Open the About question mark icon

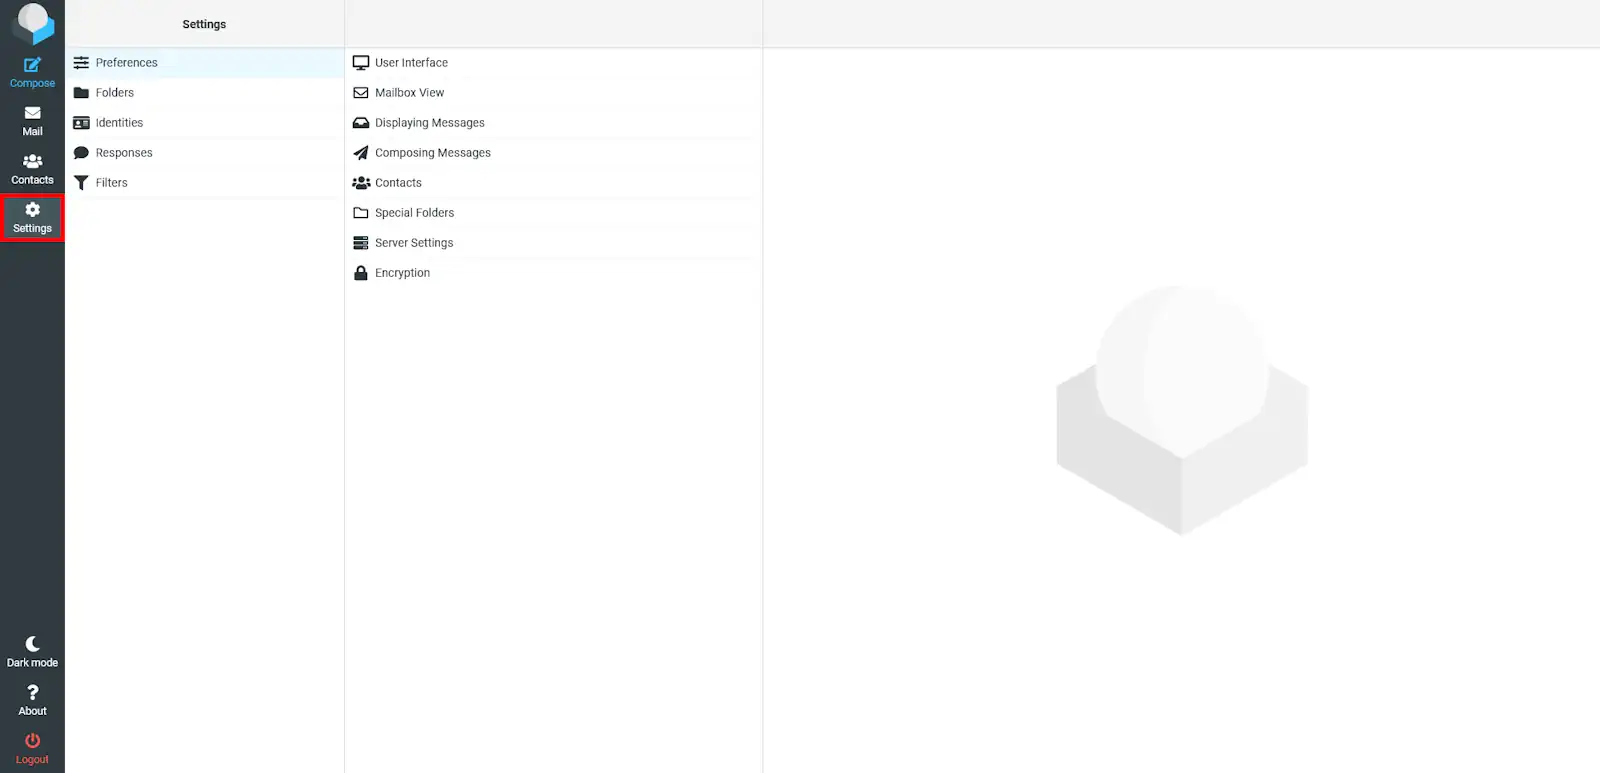tap(32, 693)
